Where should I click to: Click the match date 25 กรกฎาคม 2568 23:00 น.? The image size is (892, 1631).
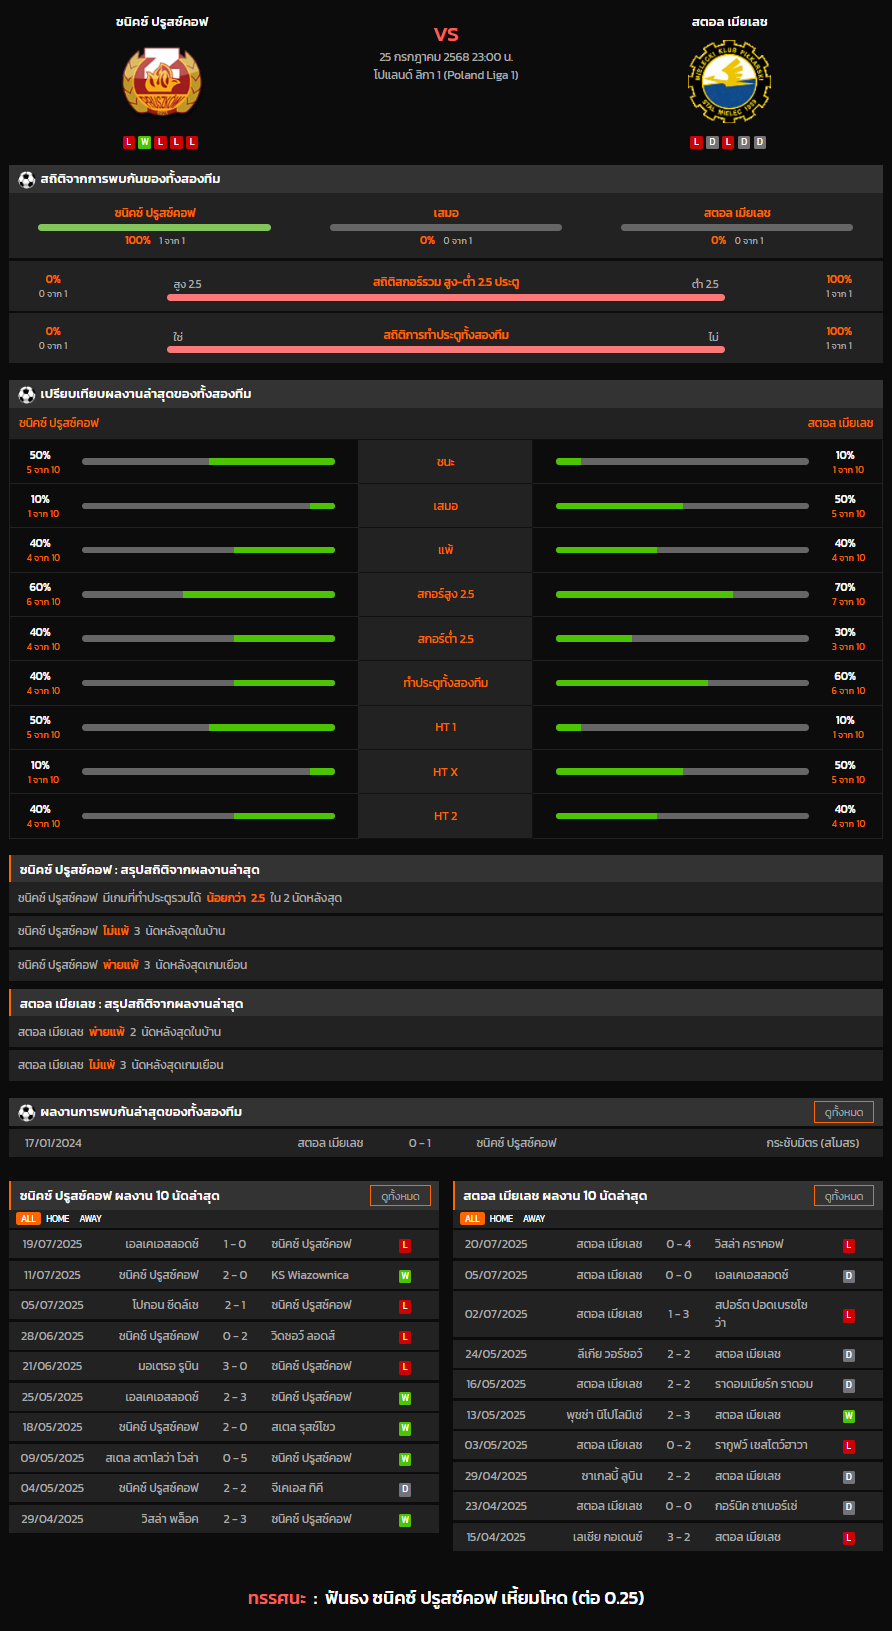pyautogui.click(x=446, y=57)
